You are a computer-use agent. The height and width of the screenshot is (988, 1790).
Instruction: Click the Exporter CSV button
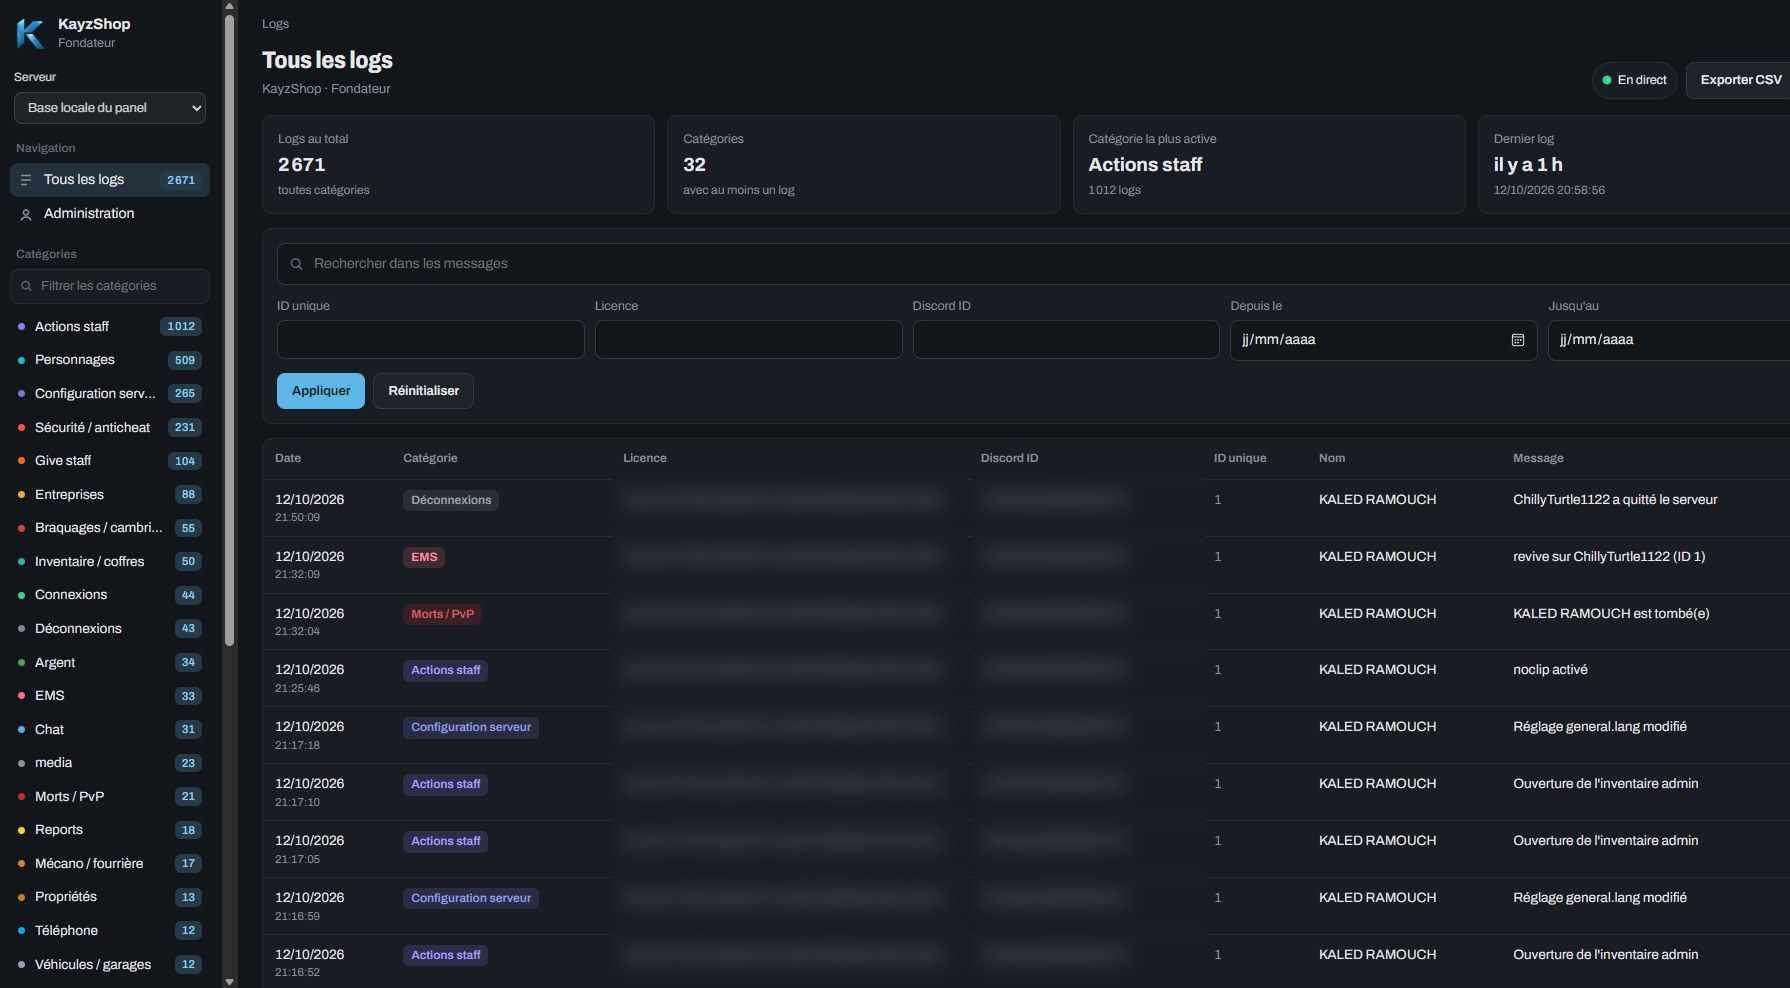[1740, 80]
